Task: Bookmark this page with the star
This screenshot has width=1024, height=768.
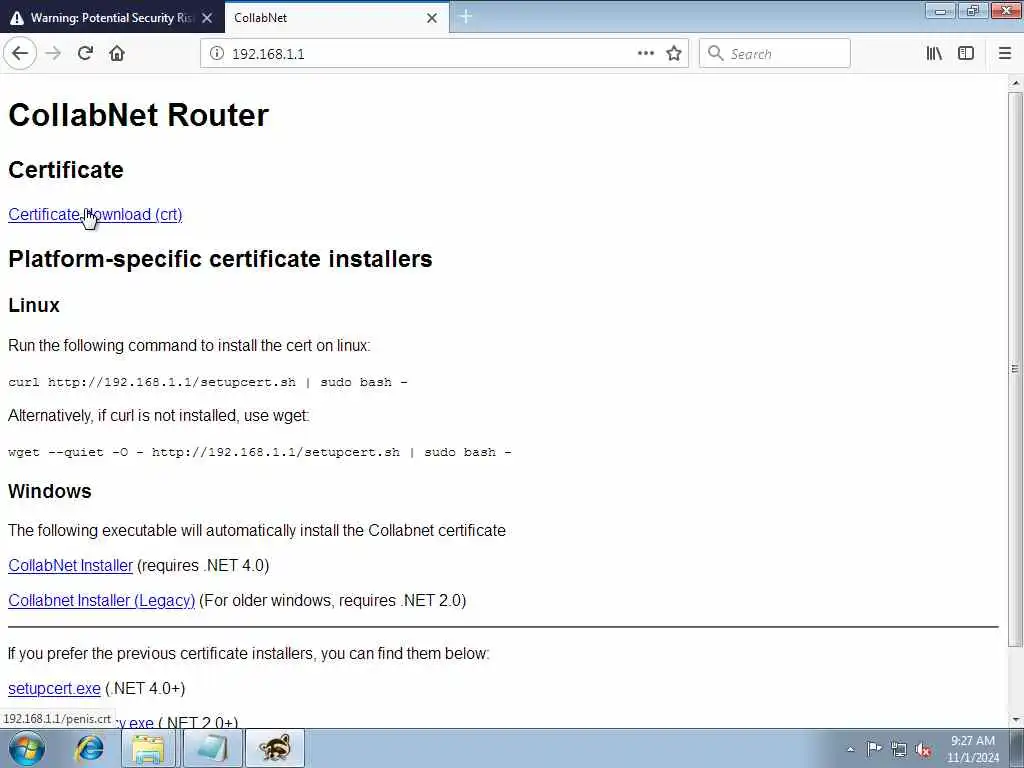Action: (x=674, y=54)
